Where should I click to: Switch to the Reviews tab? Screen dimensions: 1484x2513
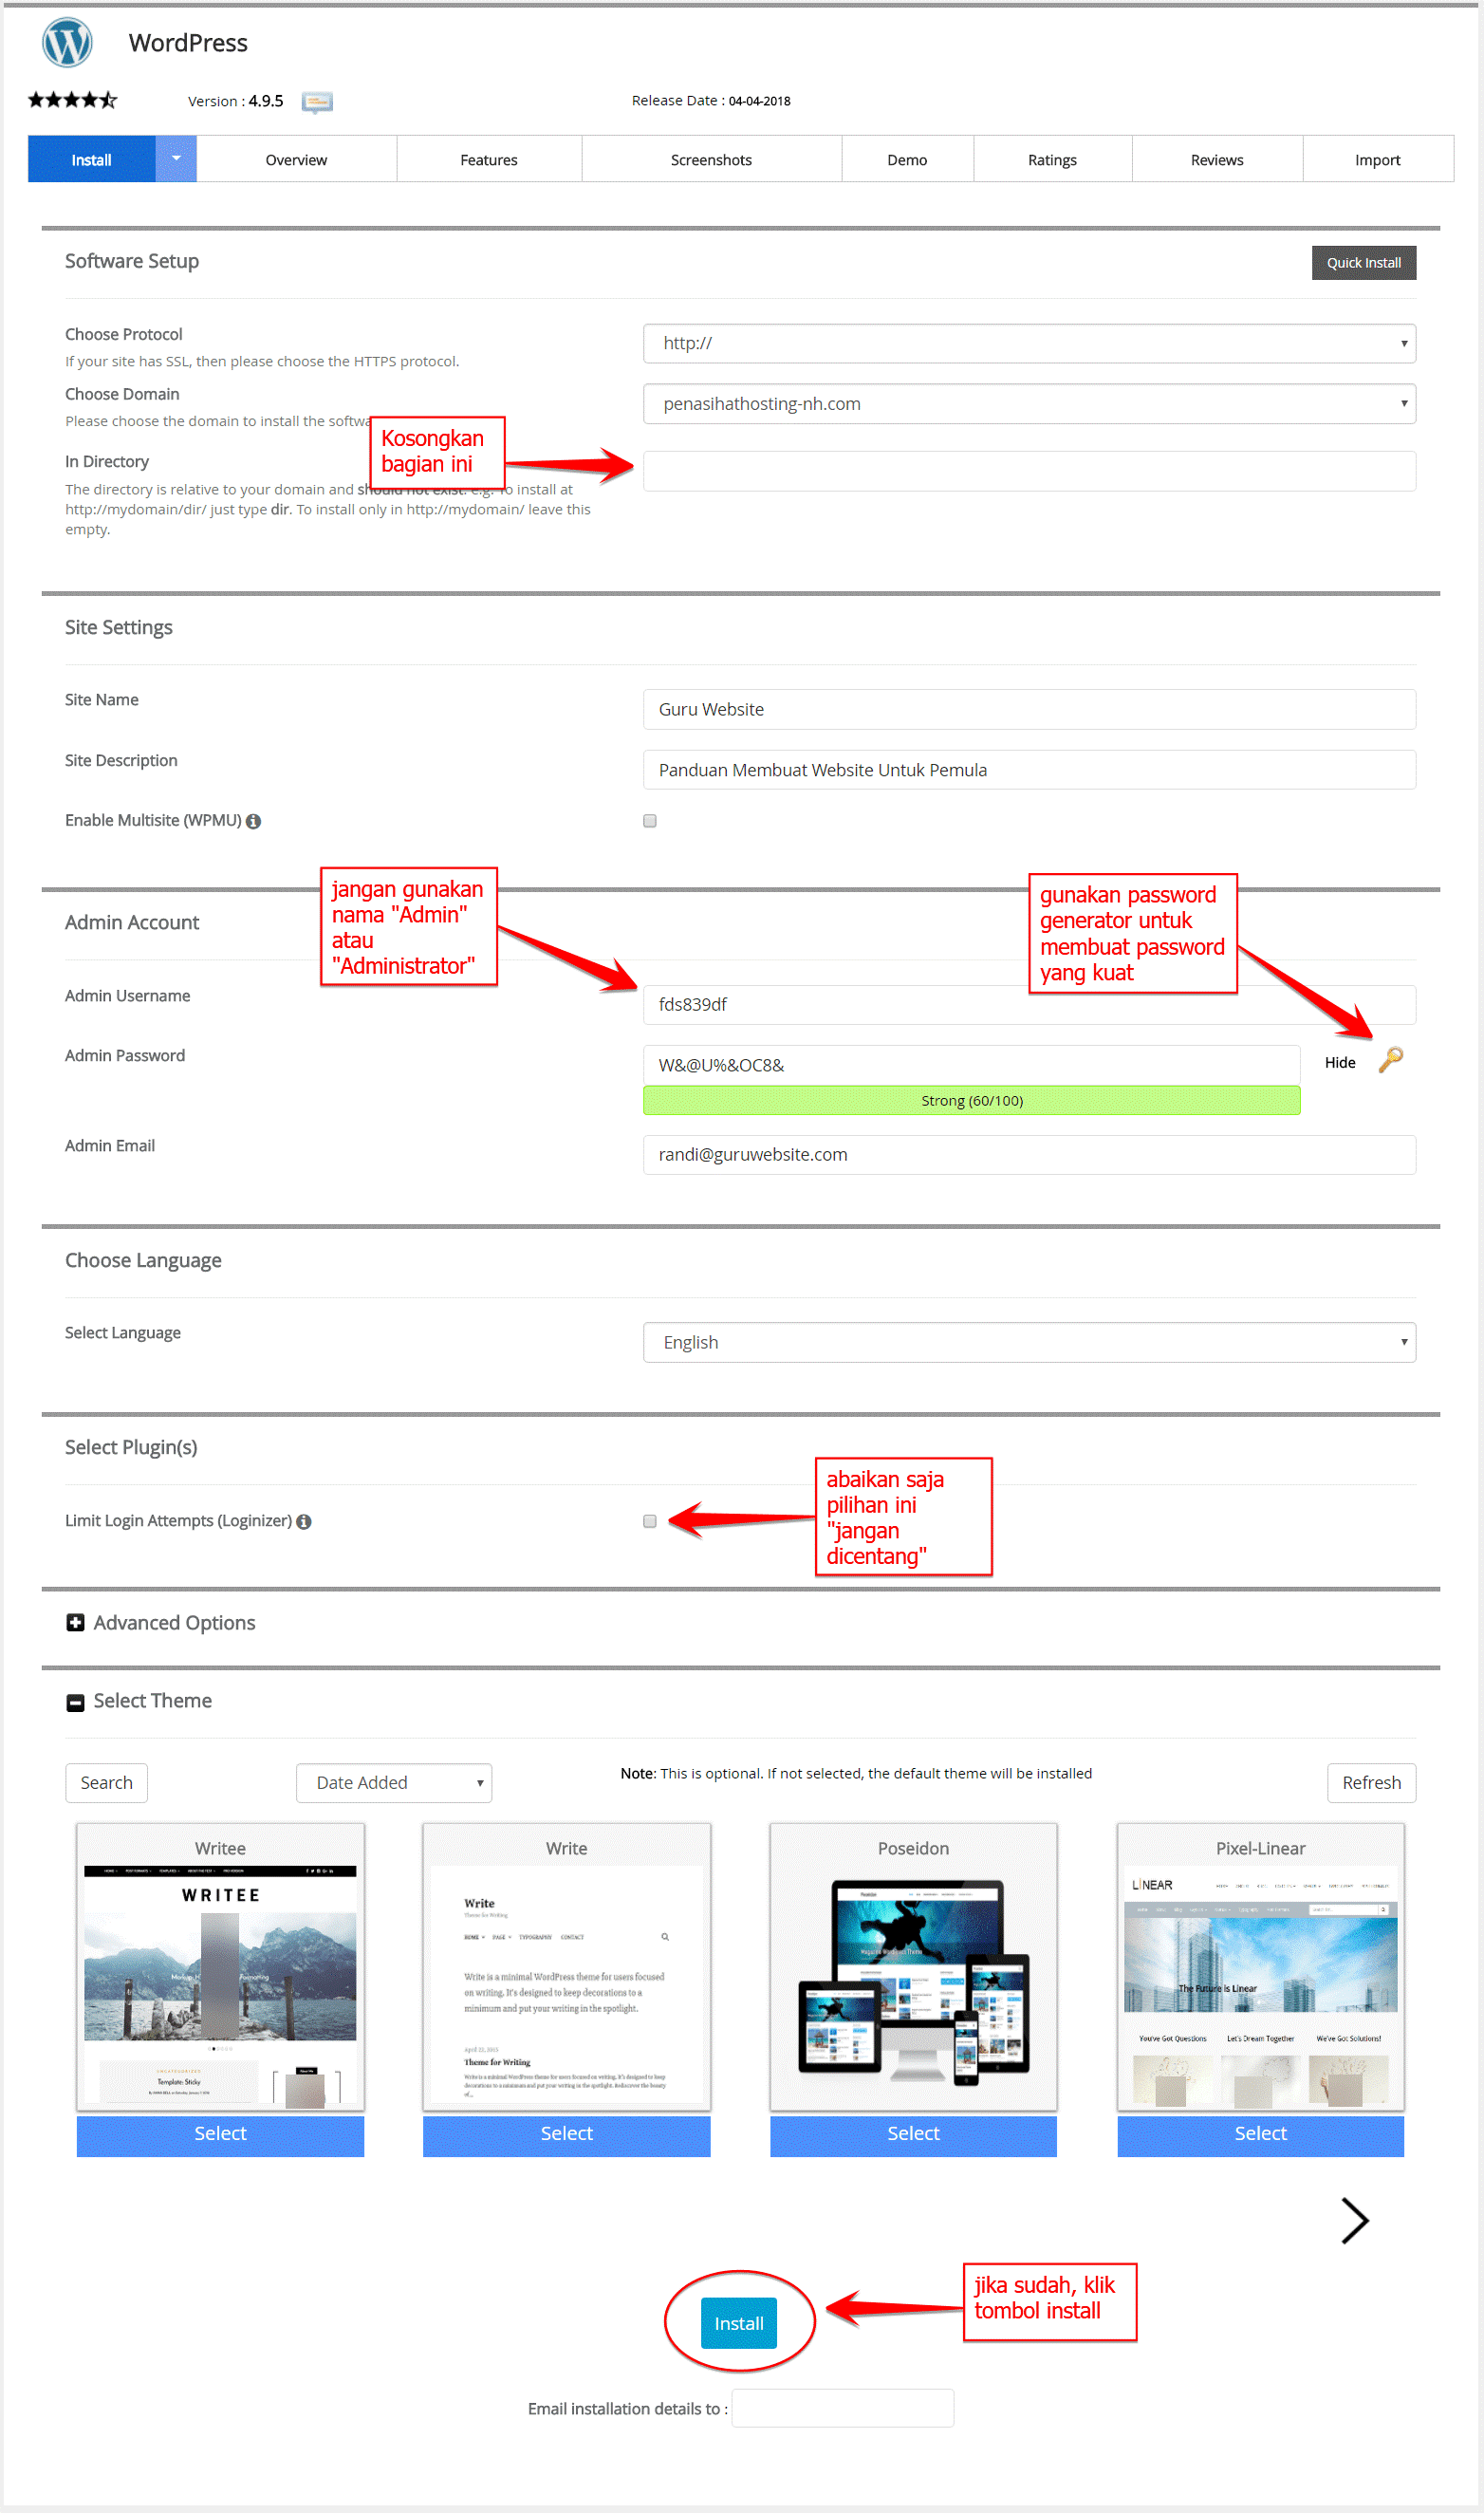click(x=1217, y=159)
